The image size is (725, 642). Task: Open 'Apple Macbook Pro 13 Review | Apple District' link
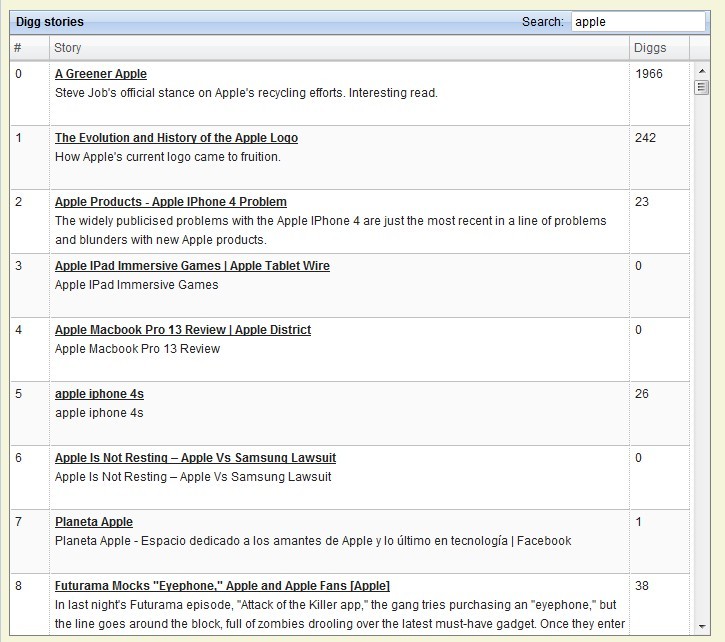pos(183,330)
